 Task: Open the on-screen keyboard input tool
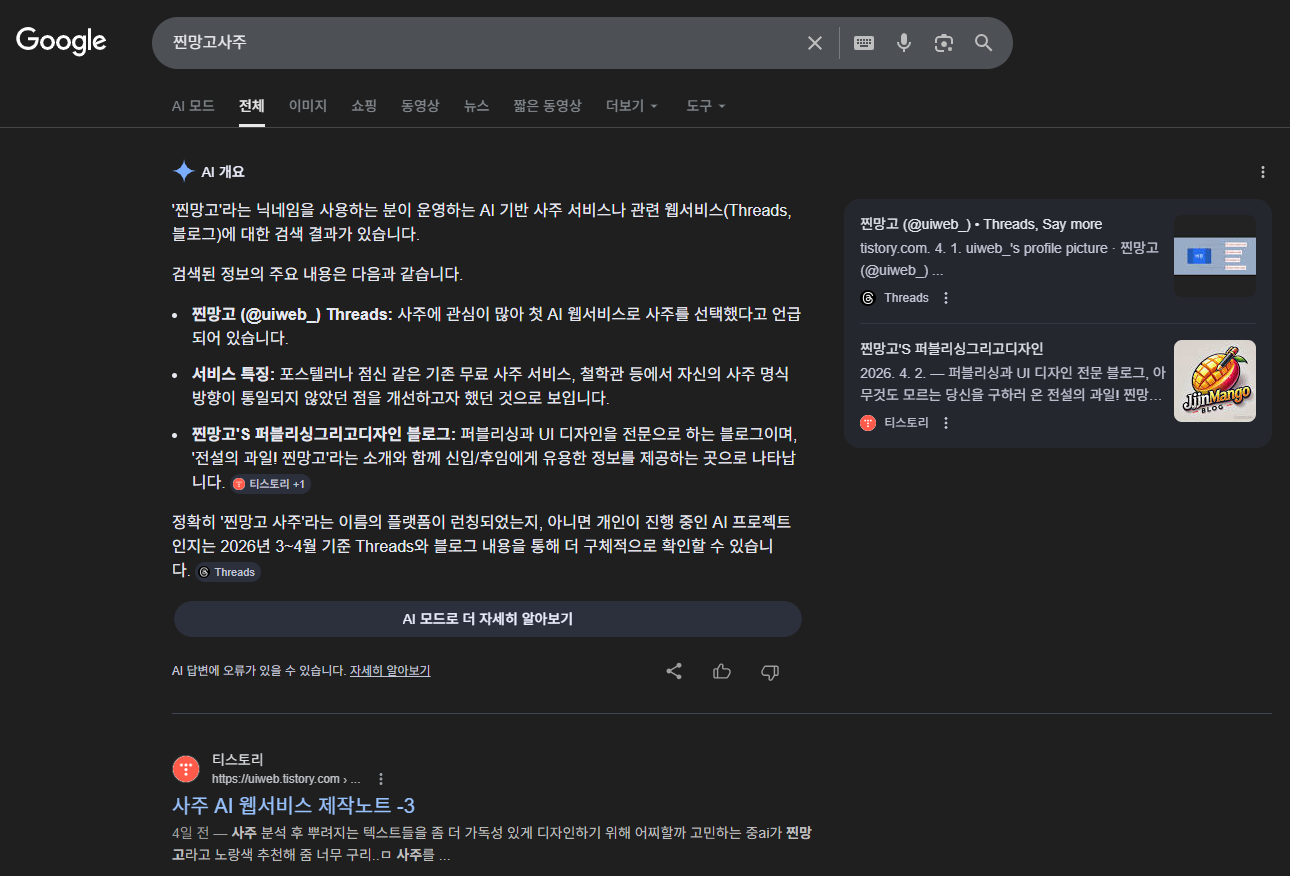point(864,43)
